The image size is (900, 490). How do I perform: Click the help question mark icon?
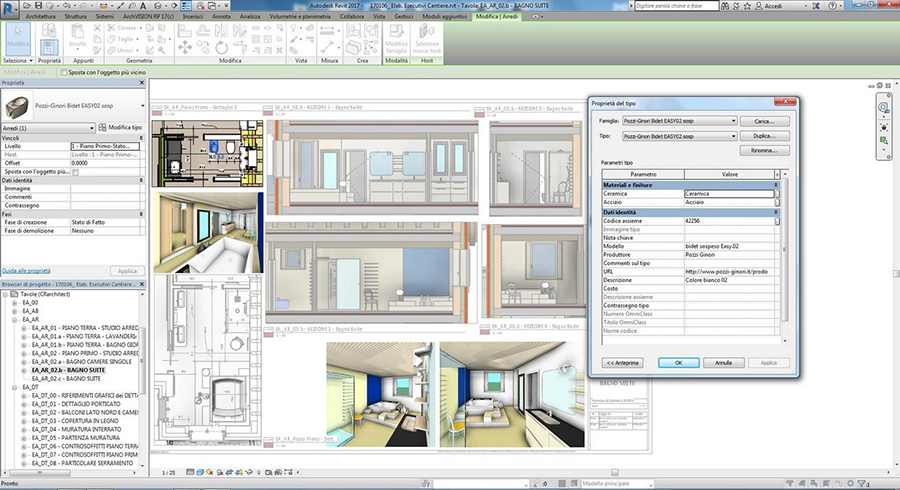pyautogui.click(x=833, y=6)
